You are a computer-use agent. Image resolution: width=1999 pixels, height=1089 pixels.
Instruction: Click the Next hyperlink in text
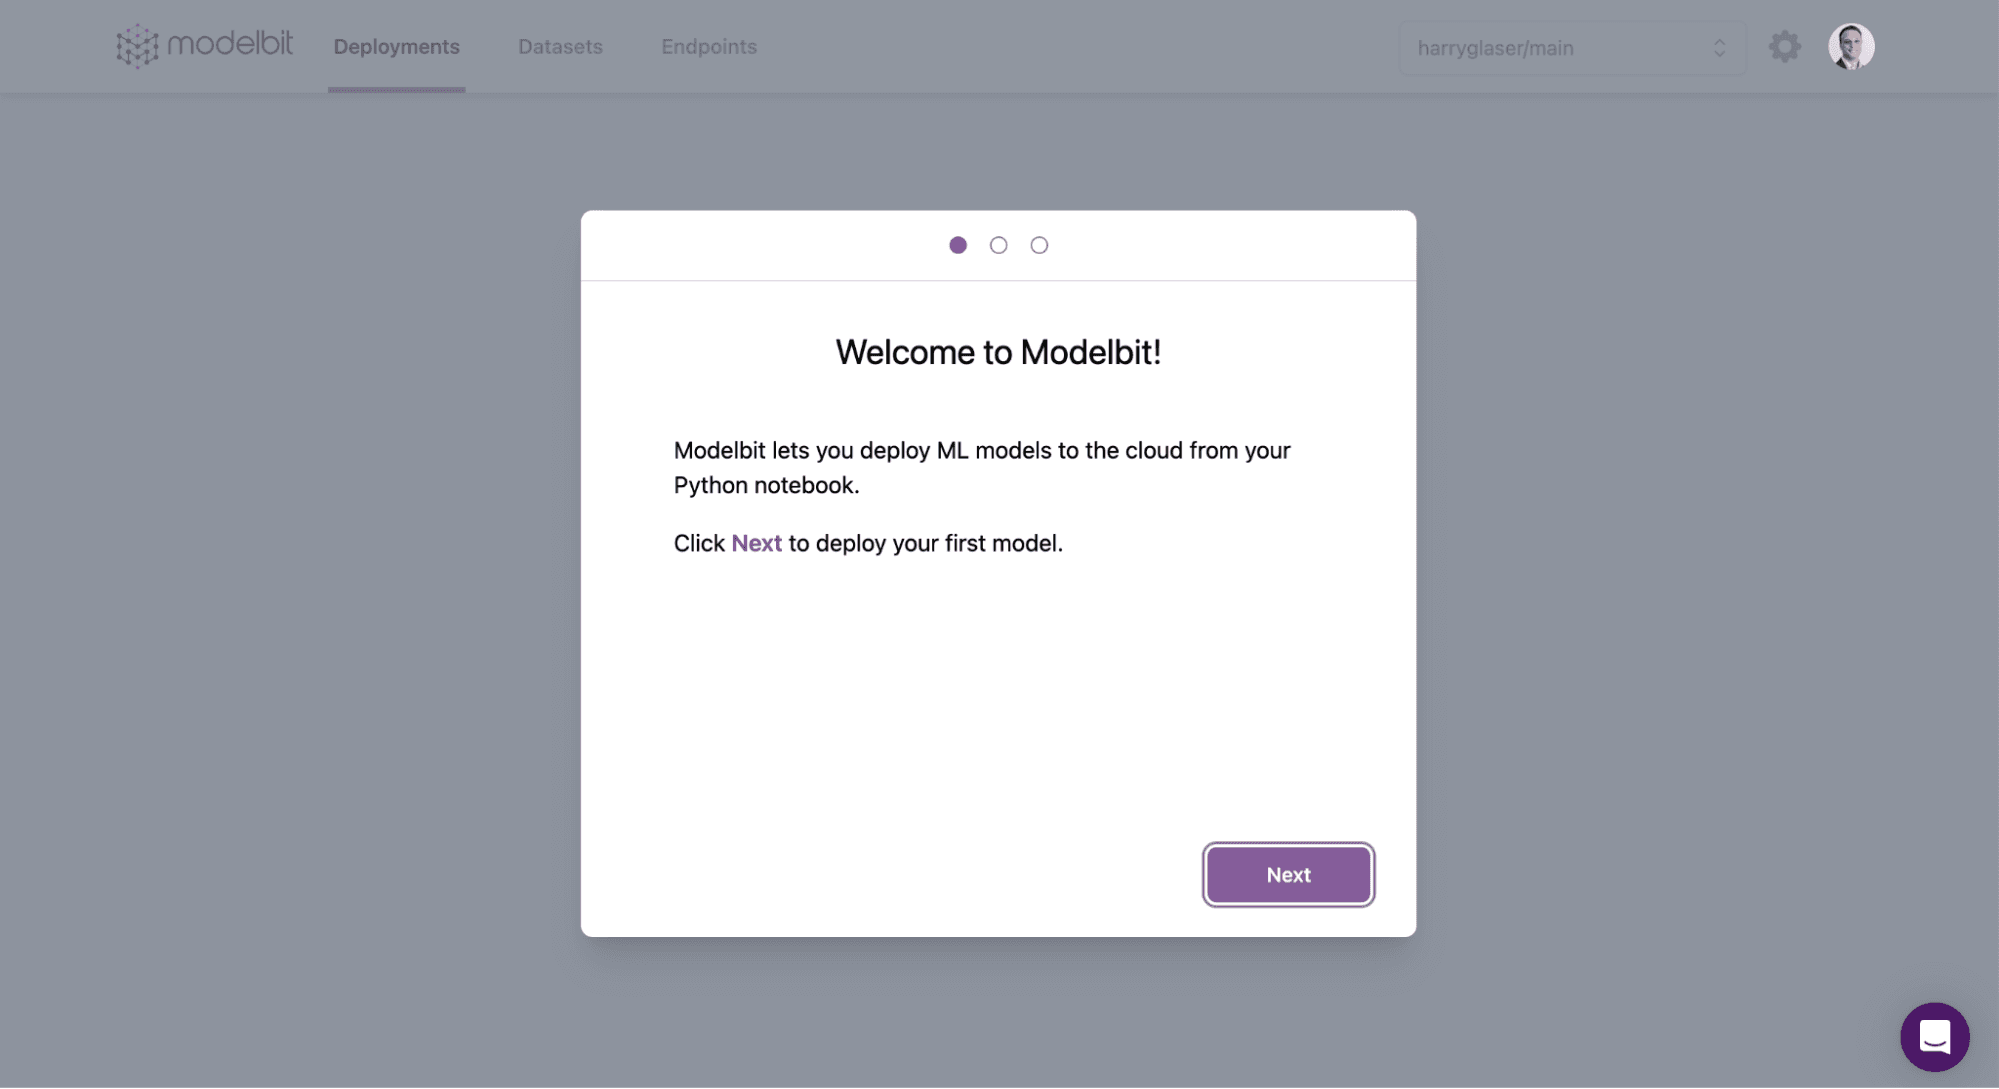pos(755,543)
